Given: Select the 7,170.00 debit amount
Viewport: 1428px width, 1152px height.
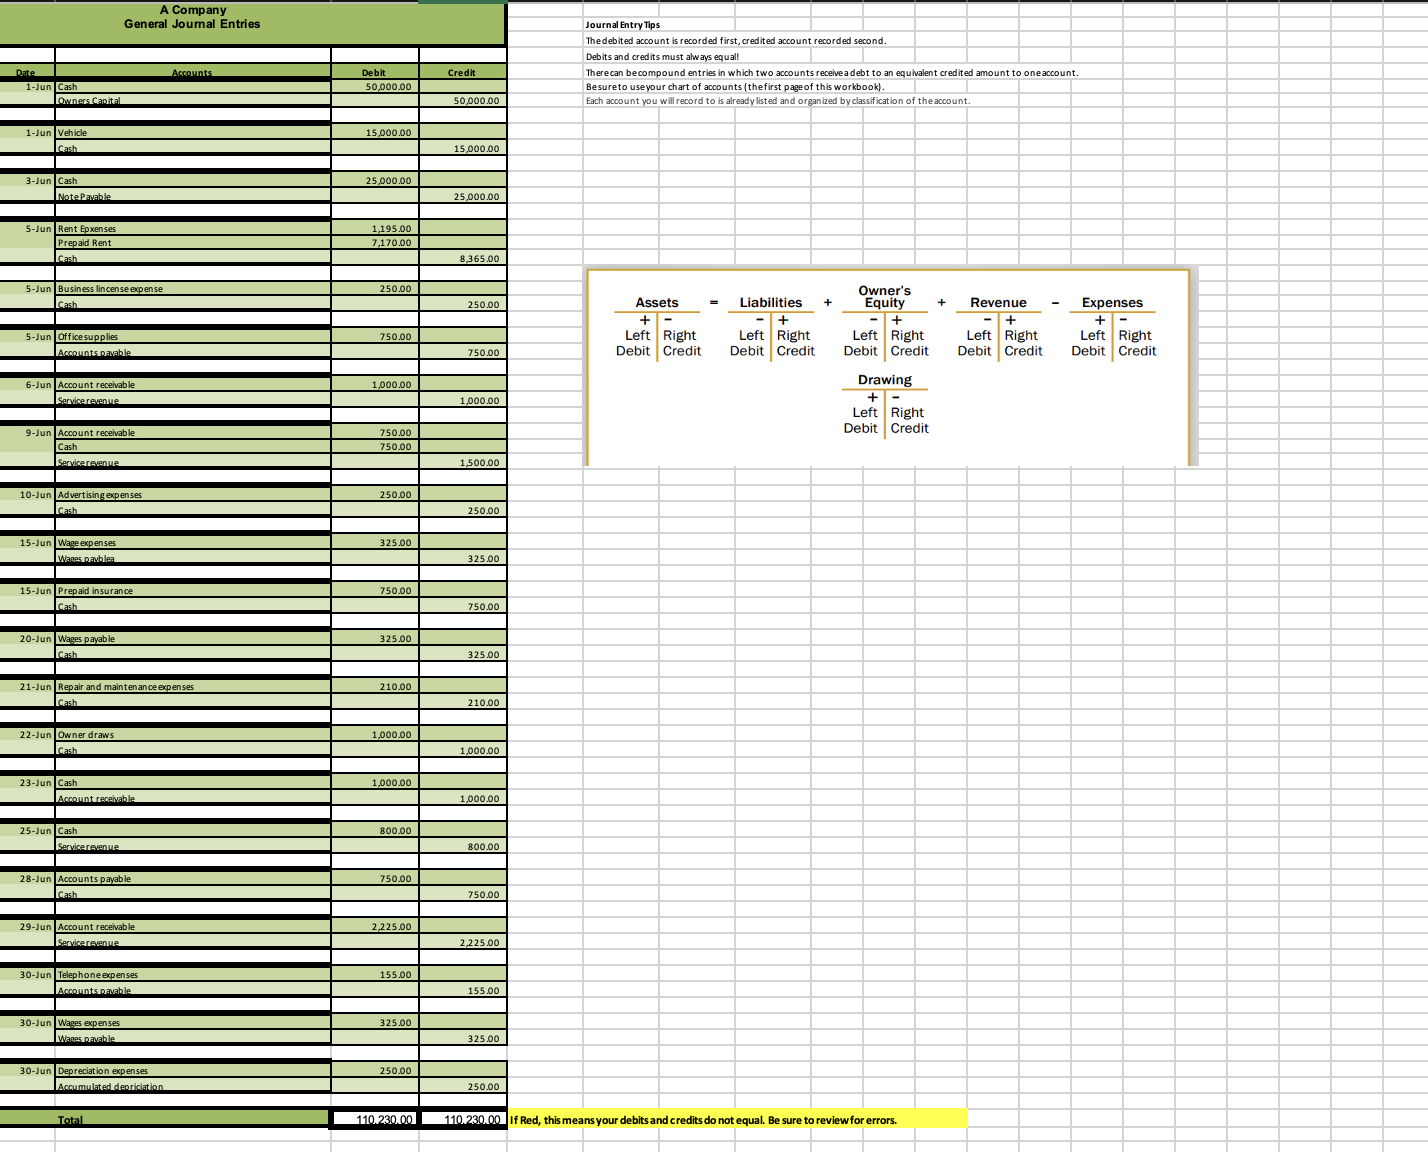Looking at the screenshot, I should tap(374, 243).
